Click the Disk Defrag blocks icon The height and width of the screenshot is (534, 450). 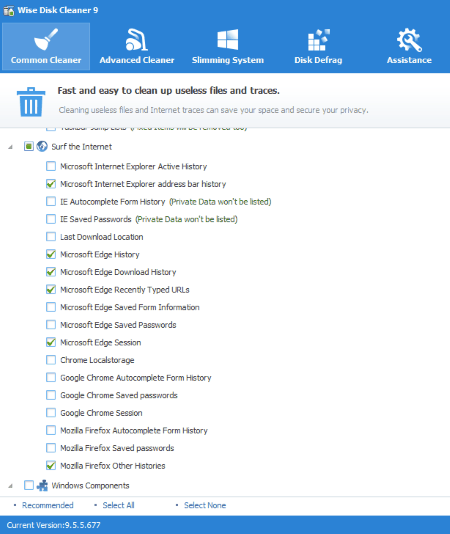click(x=319, y=40)
